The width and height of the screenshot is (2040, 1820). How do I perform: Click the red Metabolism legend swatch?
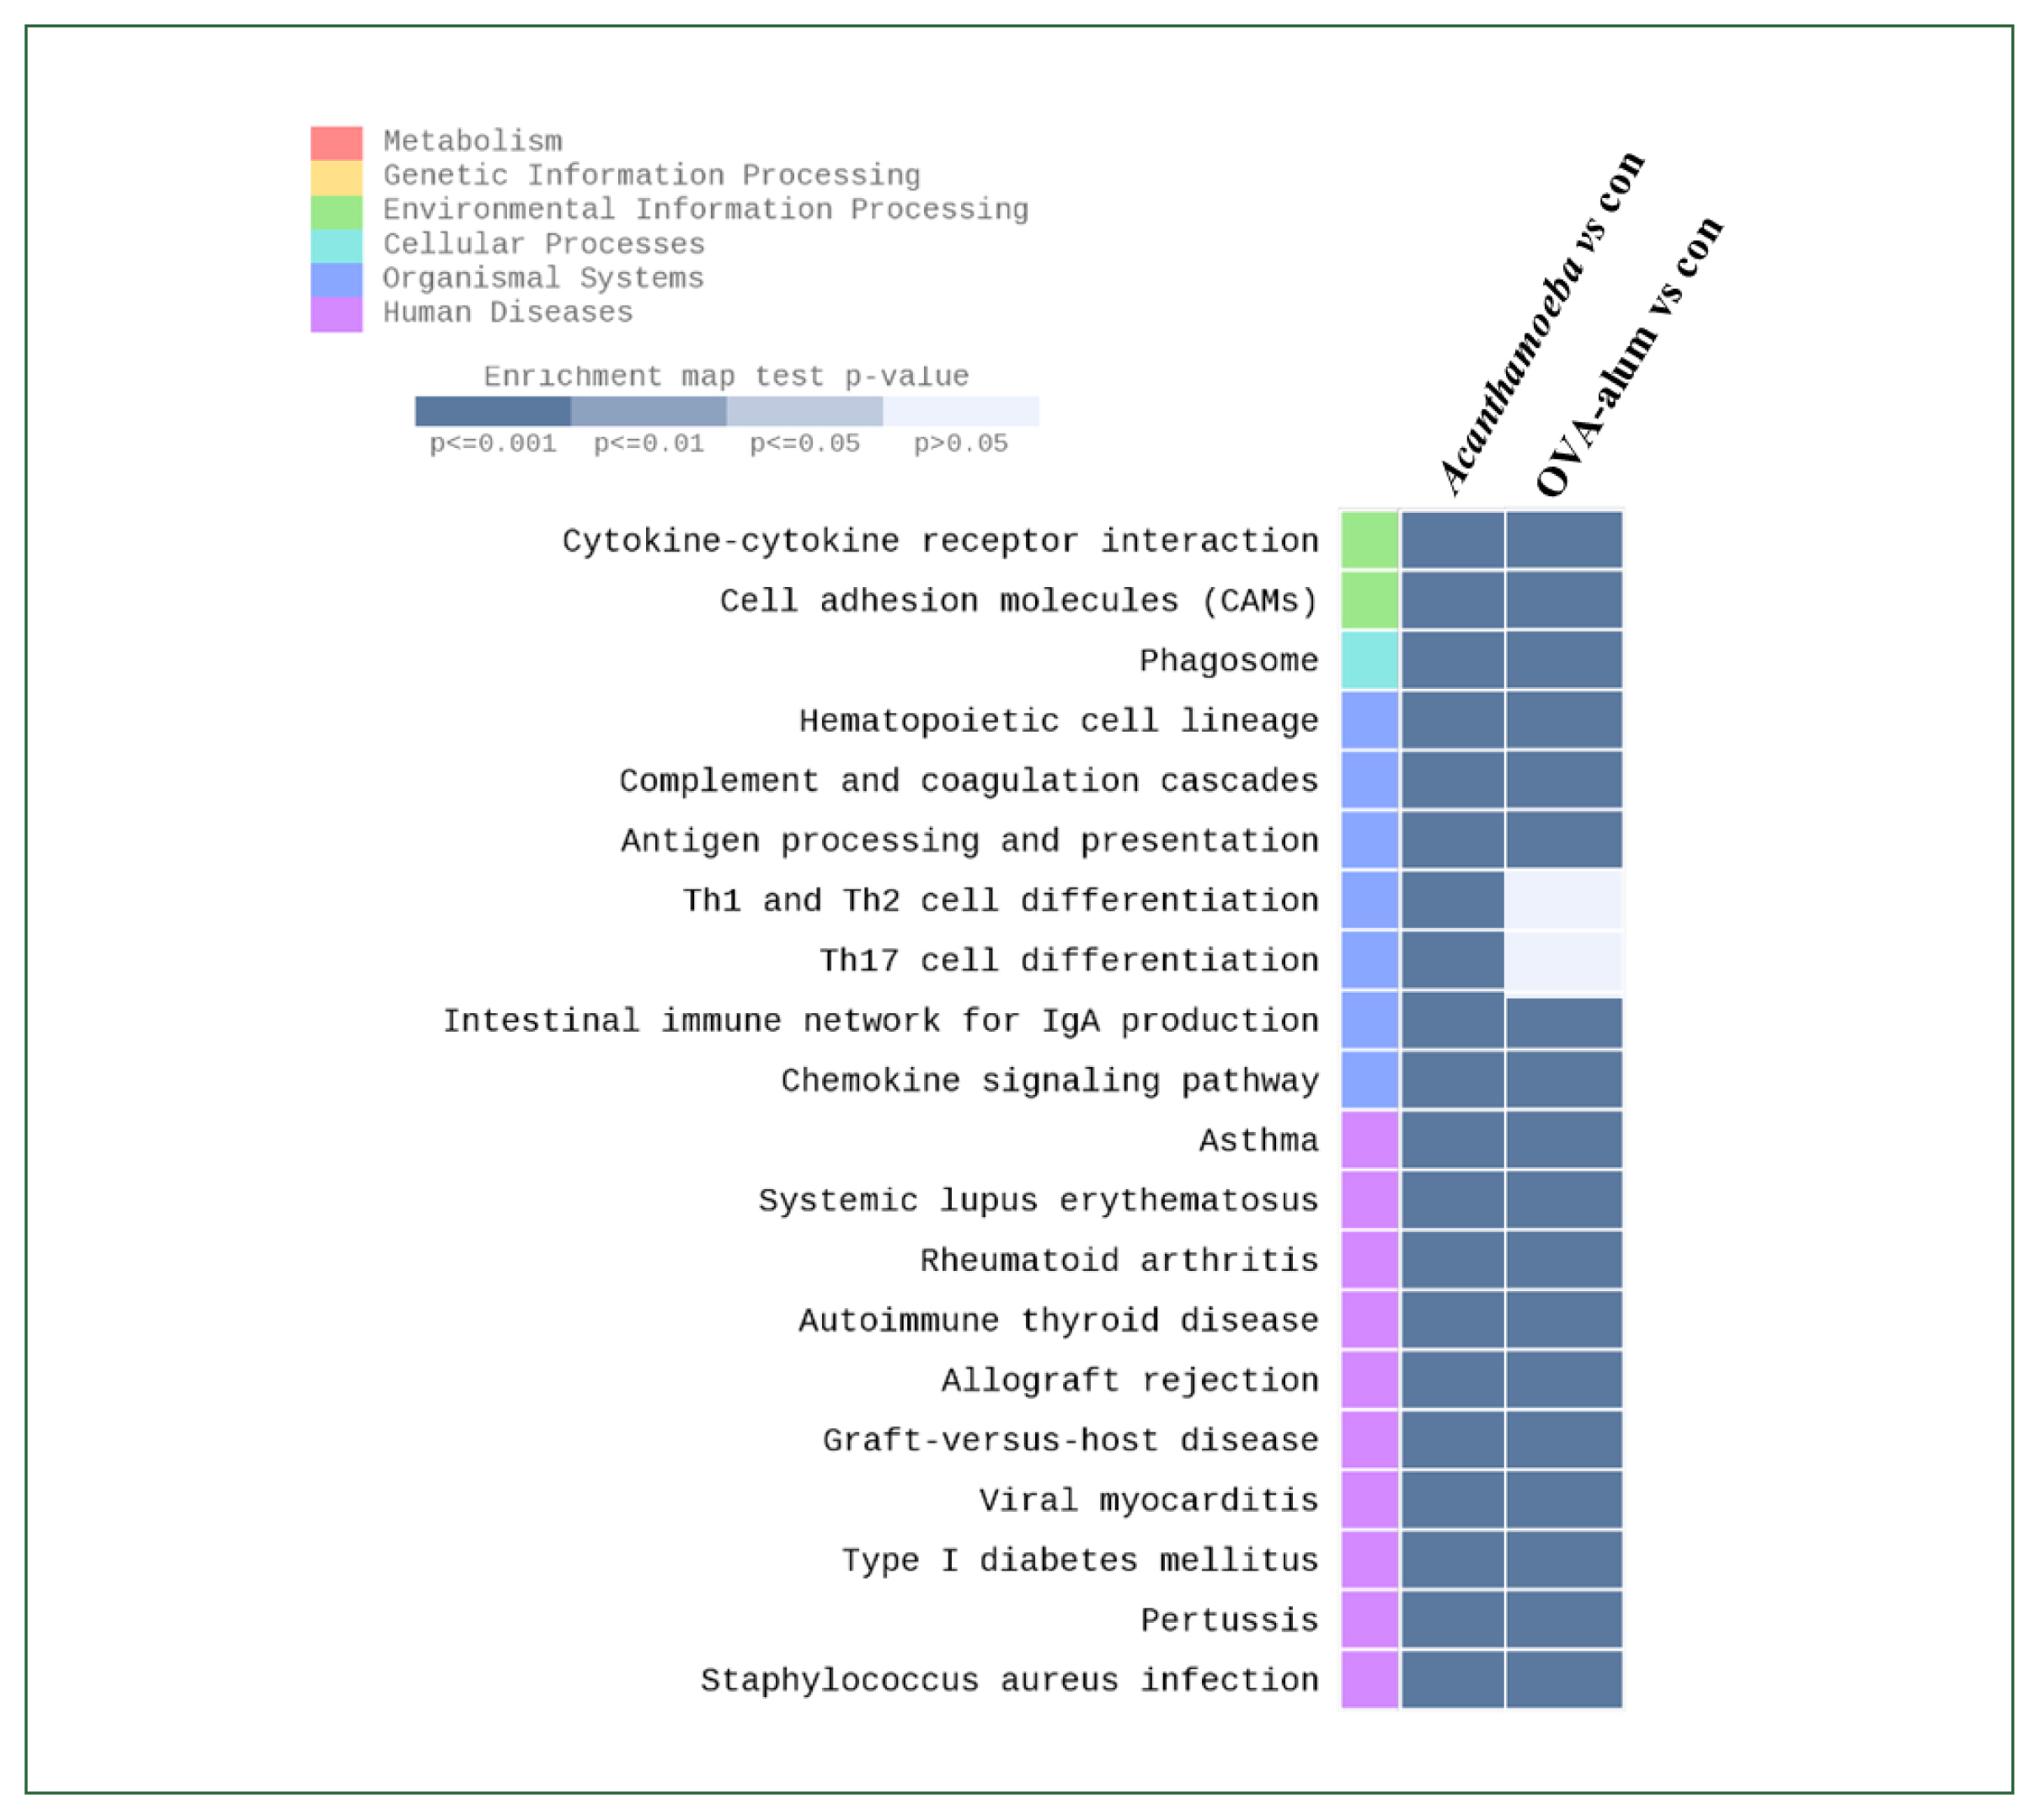point(336,143)
